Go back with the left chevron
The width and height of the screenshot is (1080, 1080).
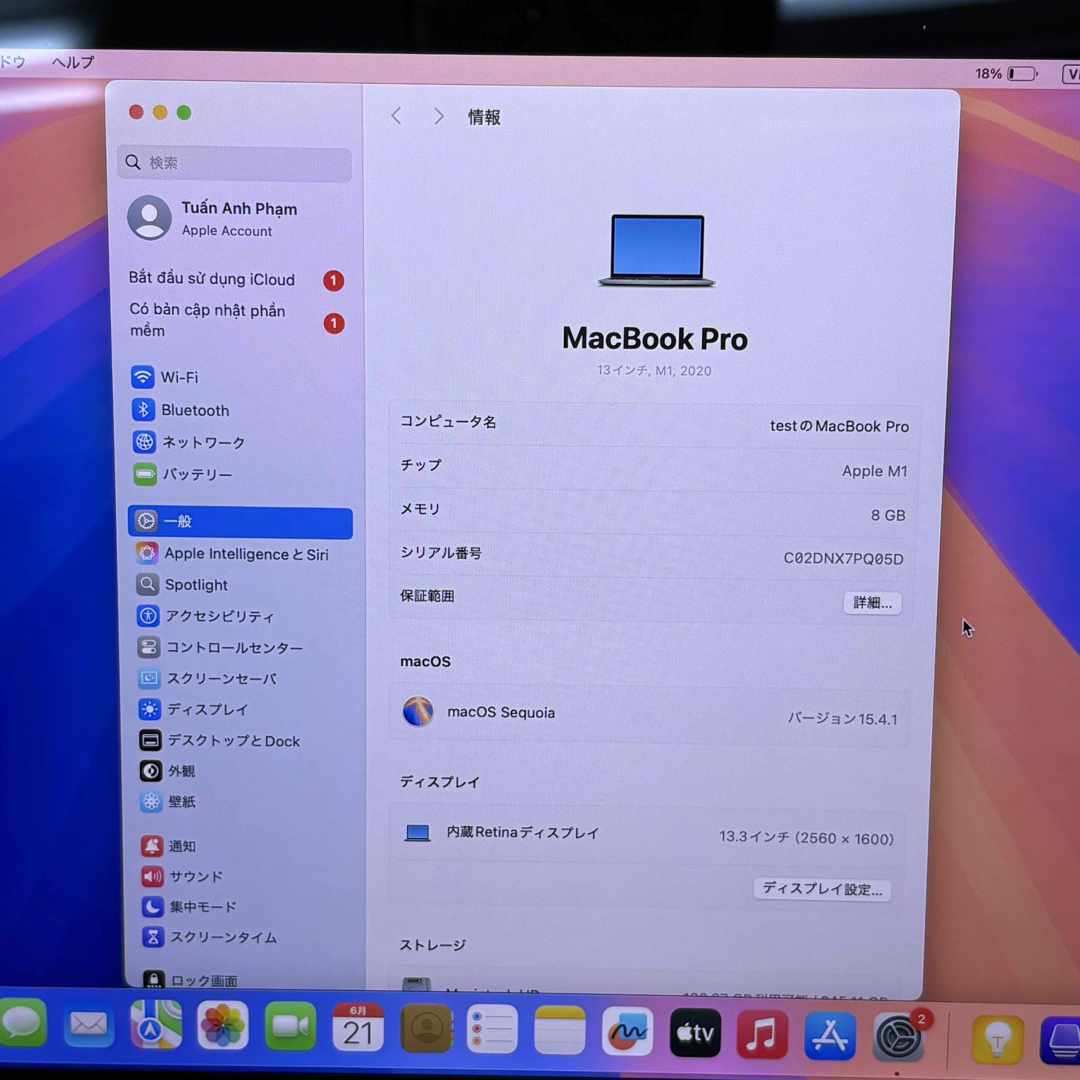point(396,116)
